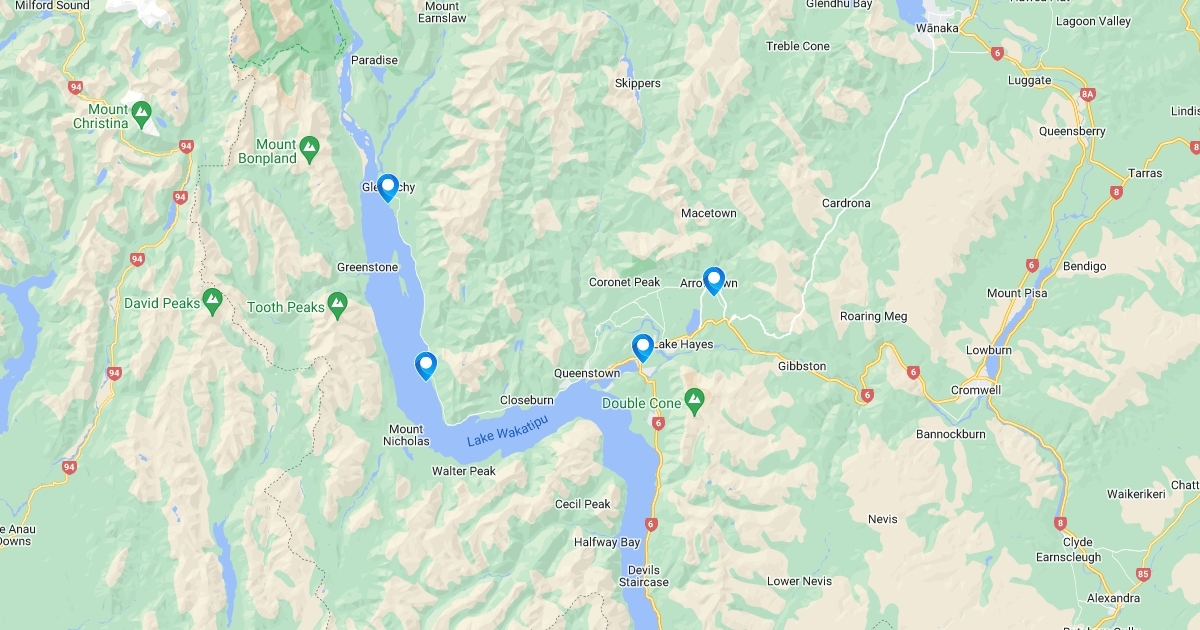Click the Coronet Peak label

coord(625,282)
